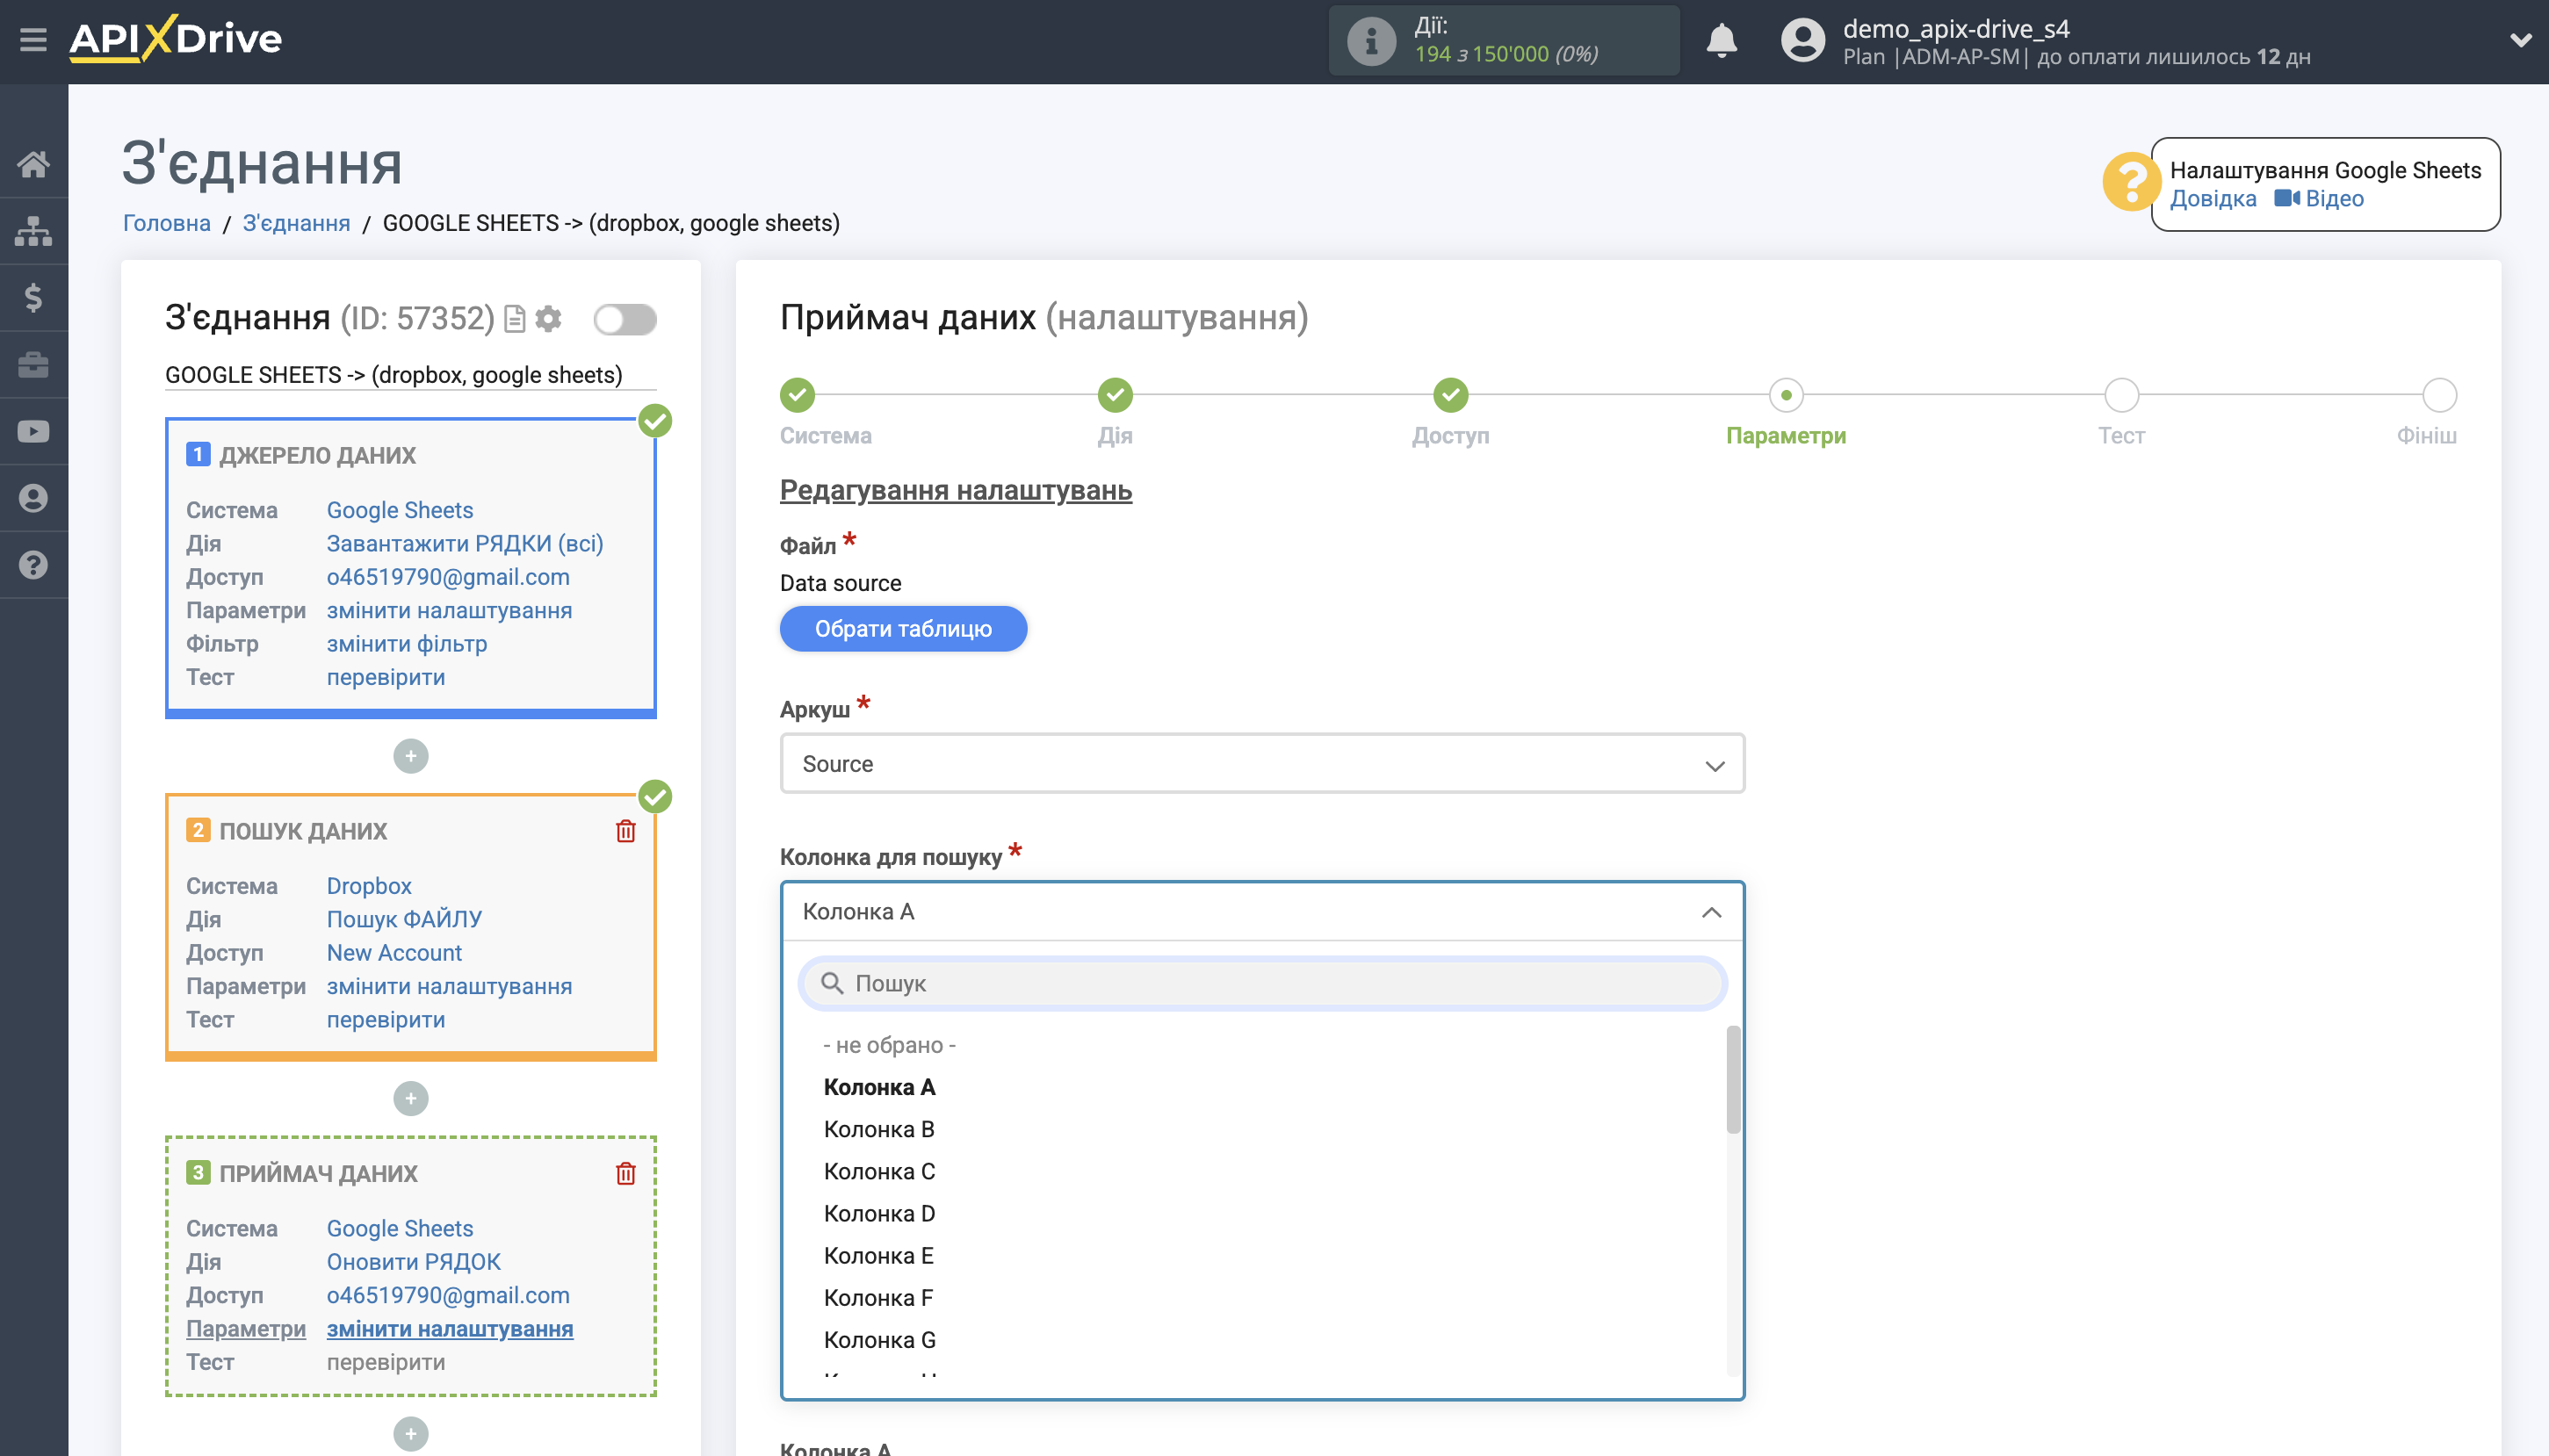
Task: Open the connections hierarchy icon in sidebar
Action: coord(33,230)
